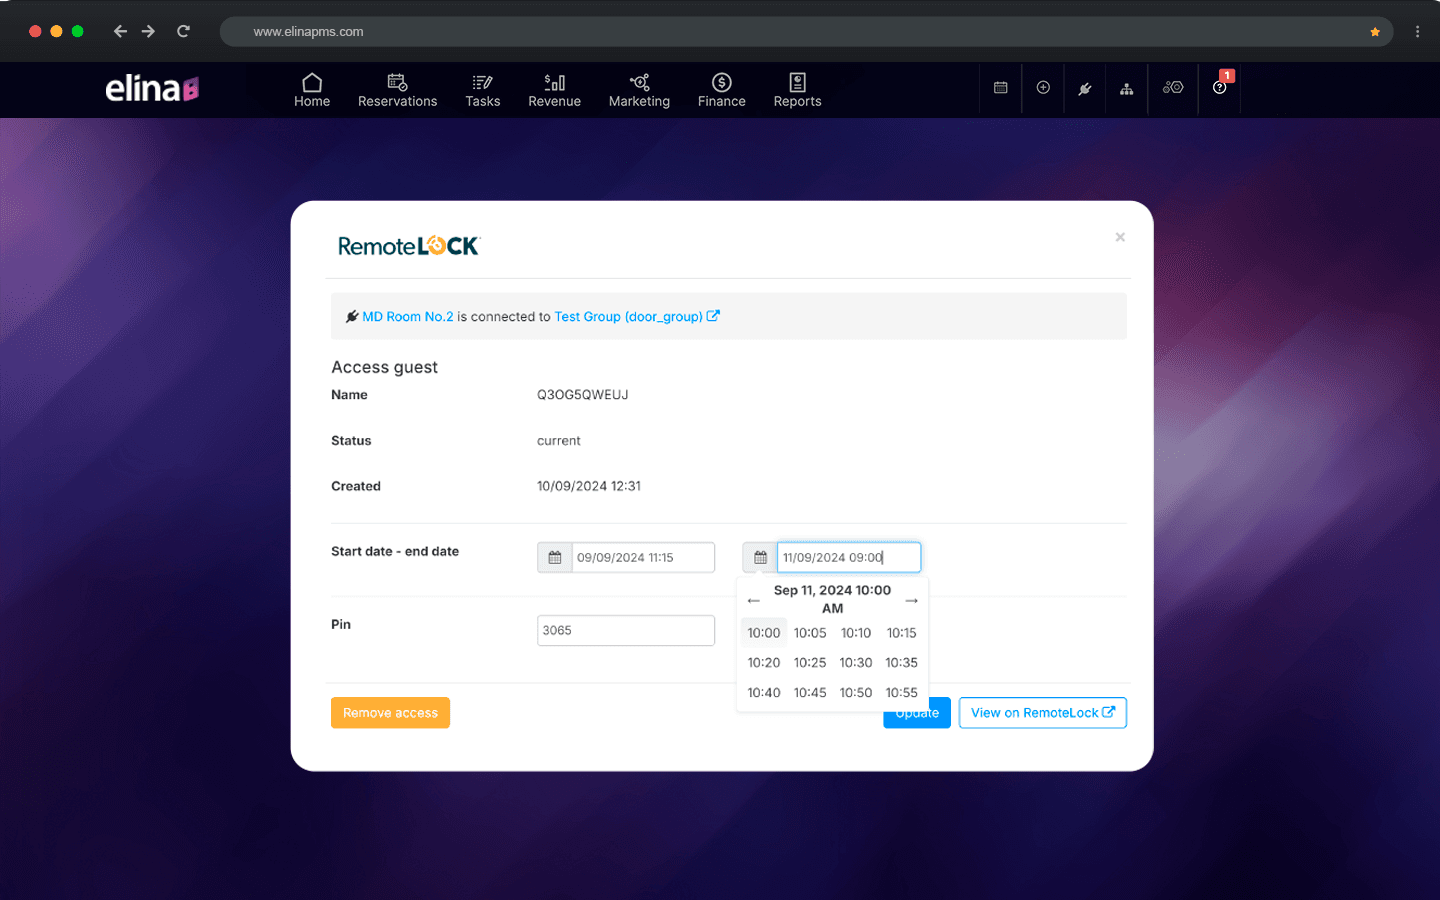
Task: Open the Finance menu
Action: [x=721, y=90]
